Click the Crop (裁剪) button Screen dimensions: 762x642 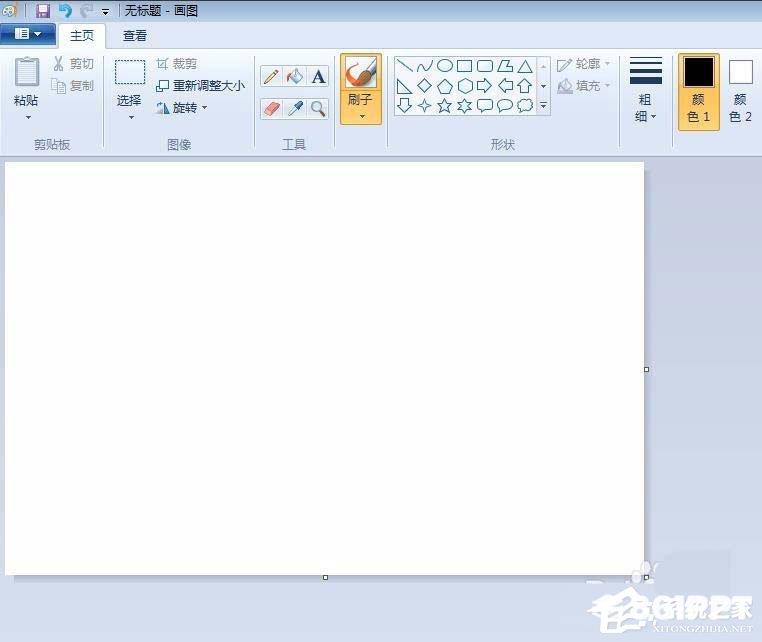[x=176, y=64]
